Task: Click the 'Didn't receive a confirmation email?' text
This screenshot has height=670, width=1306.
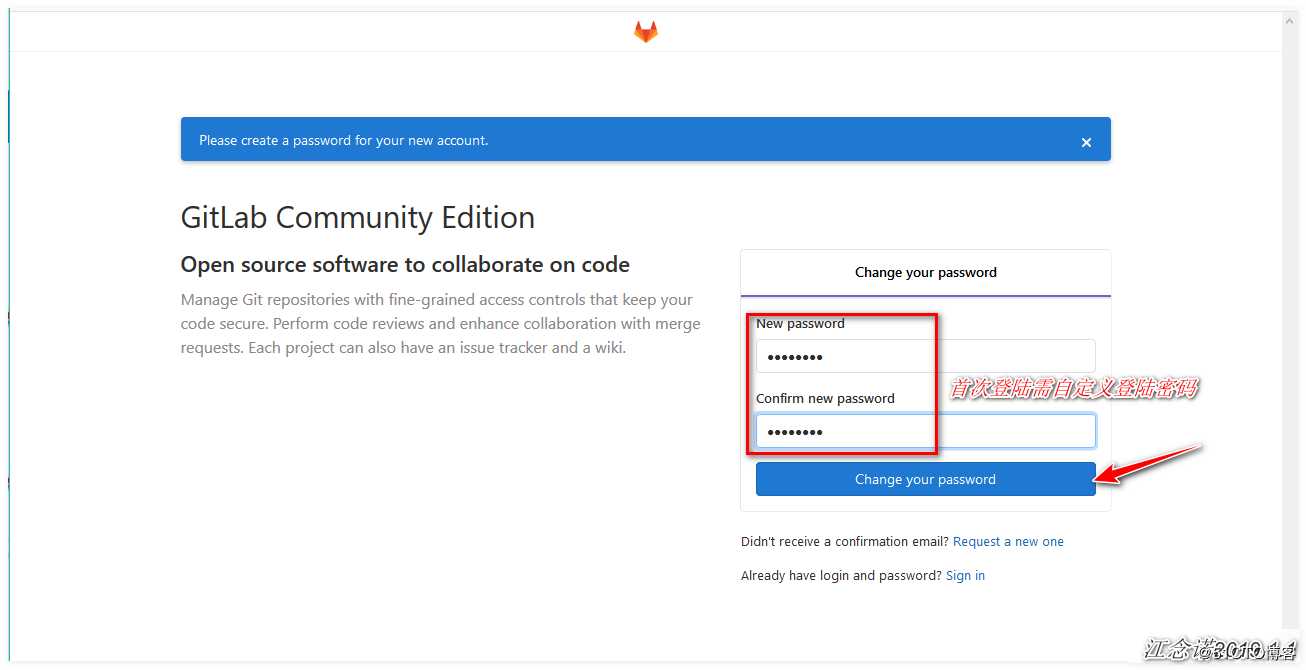Action: [845, 542]
